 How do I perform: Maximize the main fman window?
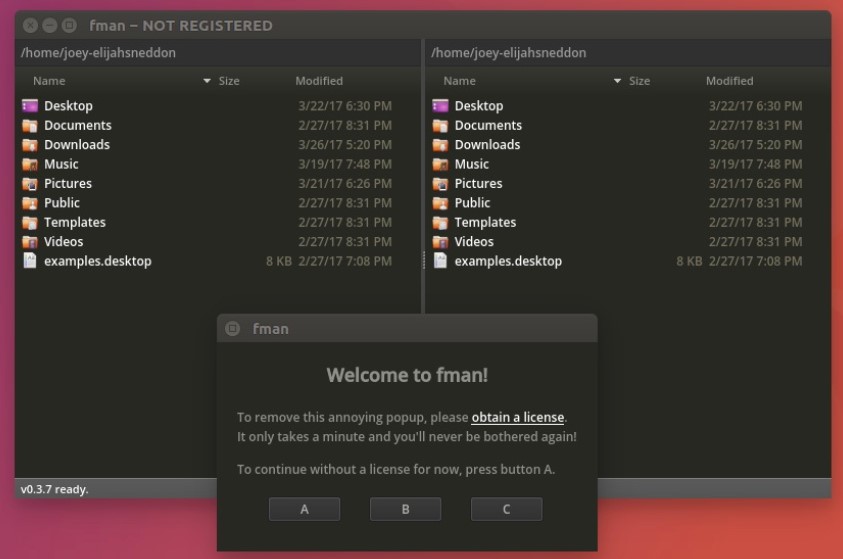[69, 25]
